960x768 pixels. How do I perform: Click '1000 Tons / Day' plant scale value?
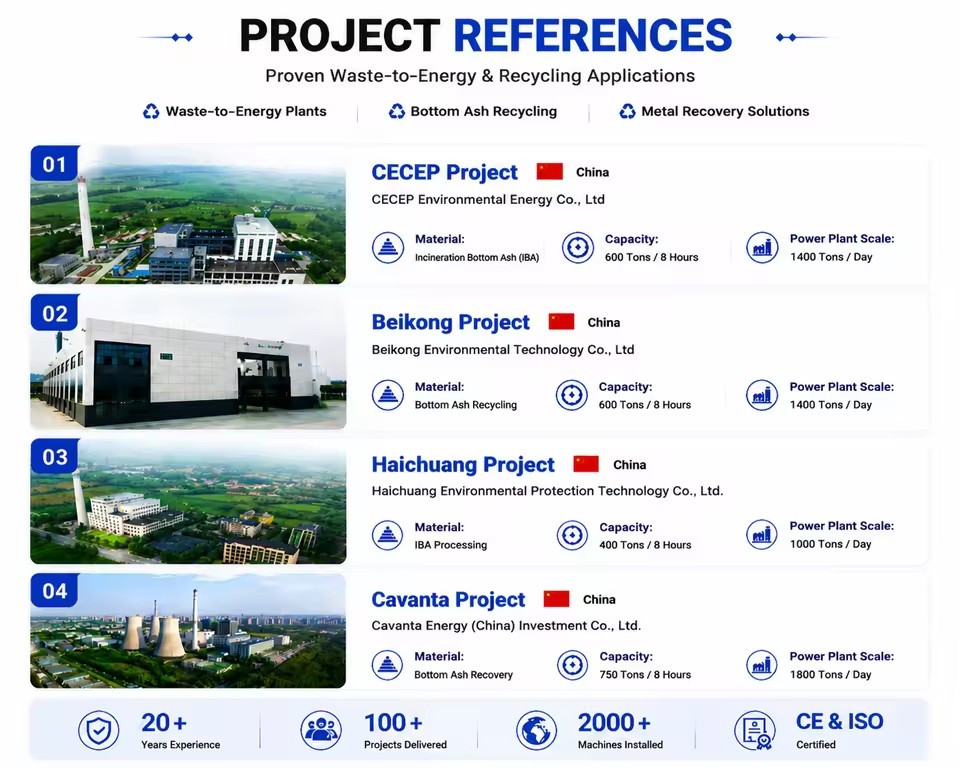831,544
